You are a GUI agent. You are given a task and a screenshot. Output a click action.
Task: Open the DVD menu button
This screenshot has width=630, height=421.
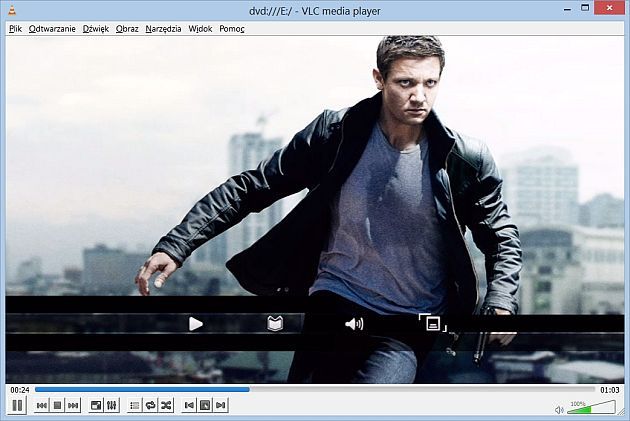pos(205,406)
